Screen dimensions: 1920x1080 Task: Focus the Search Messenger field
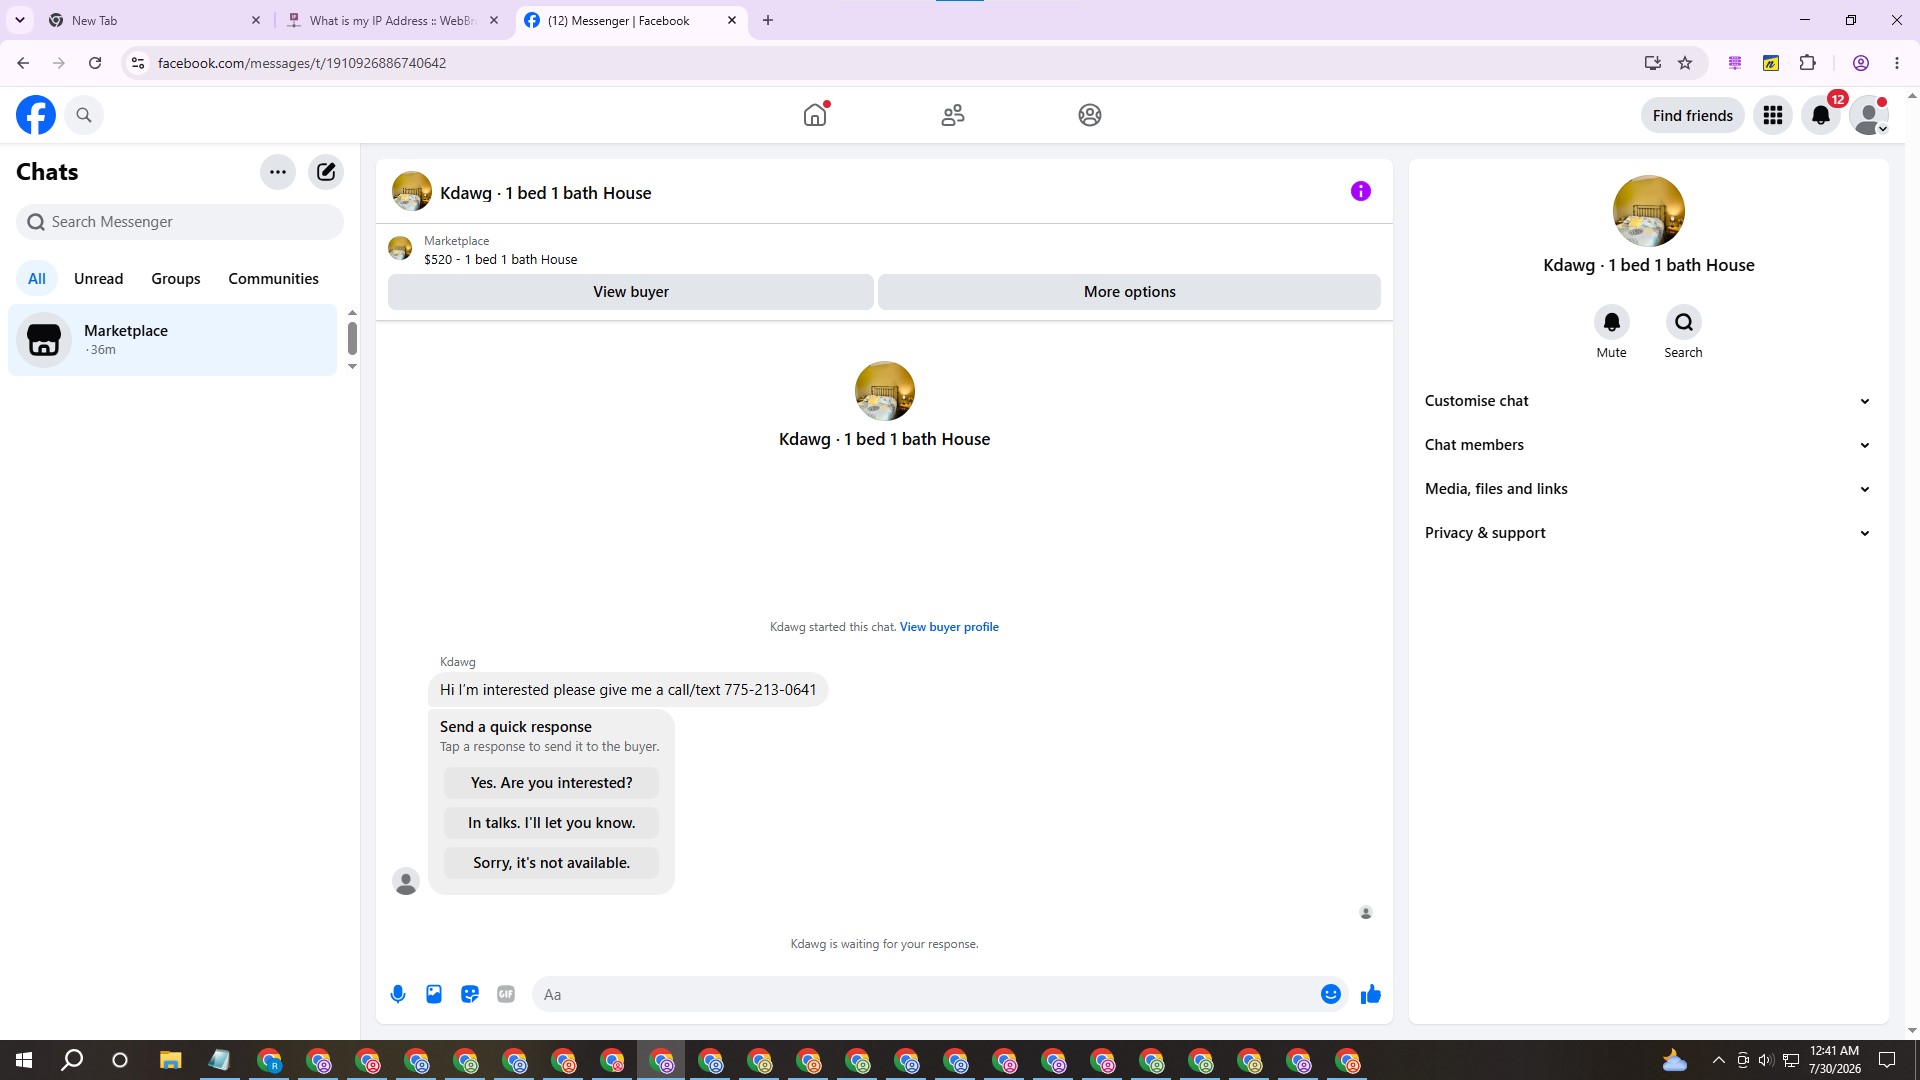[x=180, y=222]
